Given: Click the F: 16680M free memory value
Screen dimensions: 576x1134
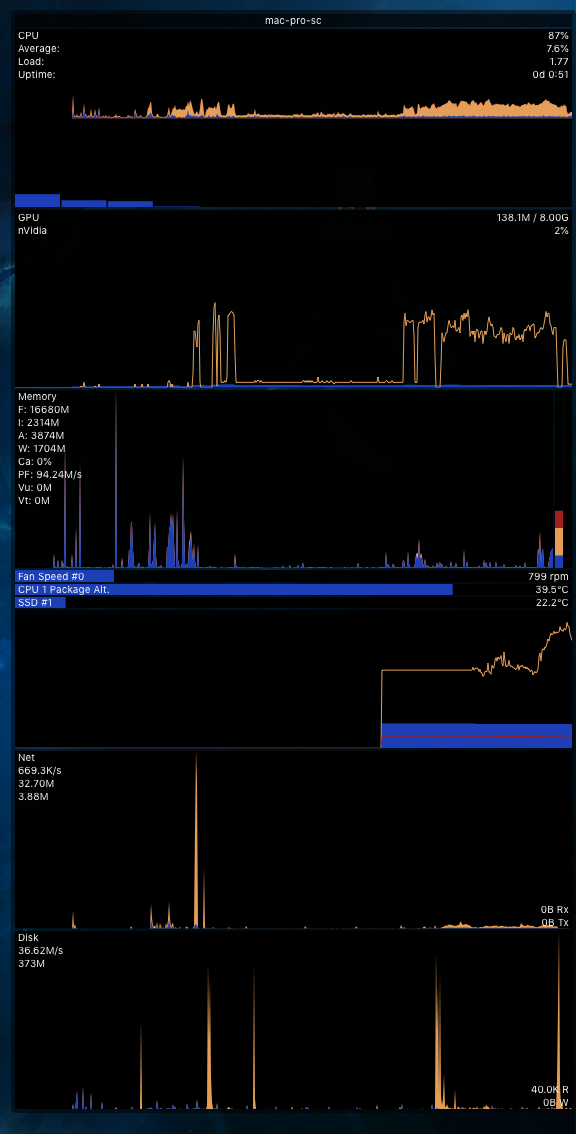Looking at the screenshot, I should [x=43, y=409].
